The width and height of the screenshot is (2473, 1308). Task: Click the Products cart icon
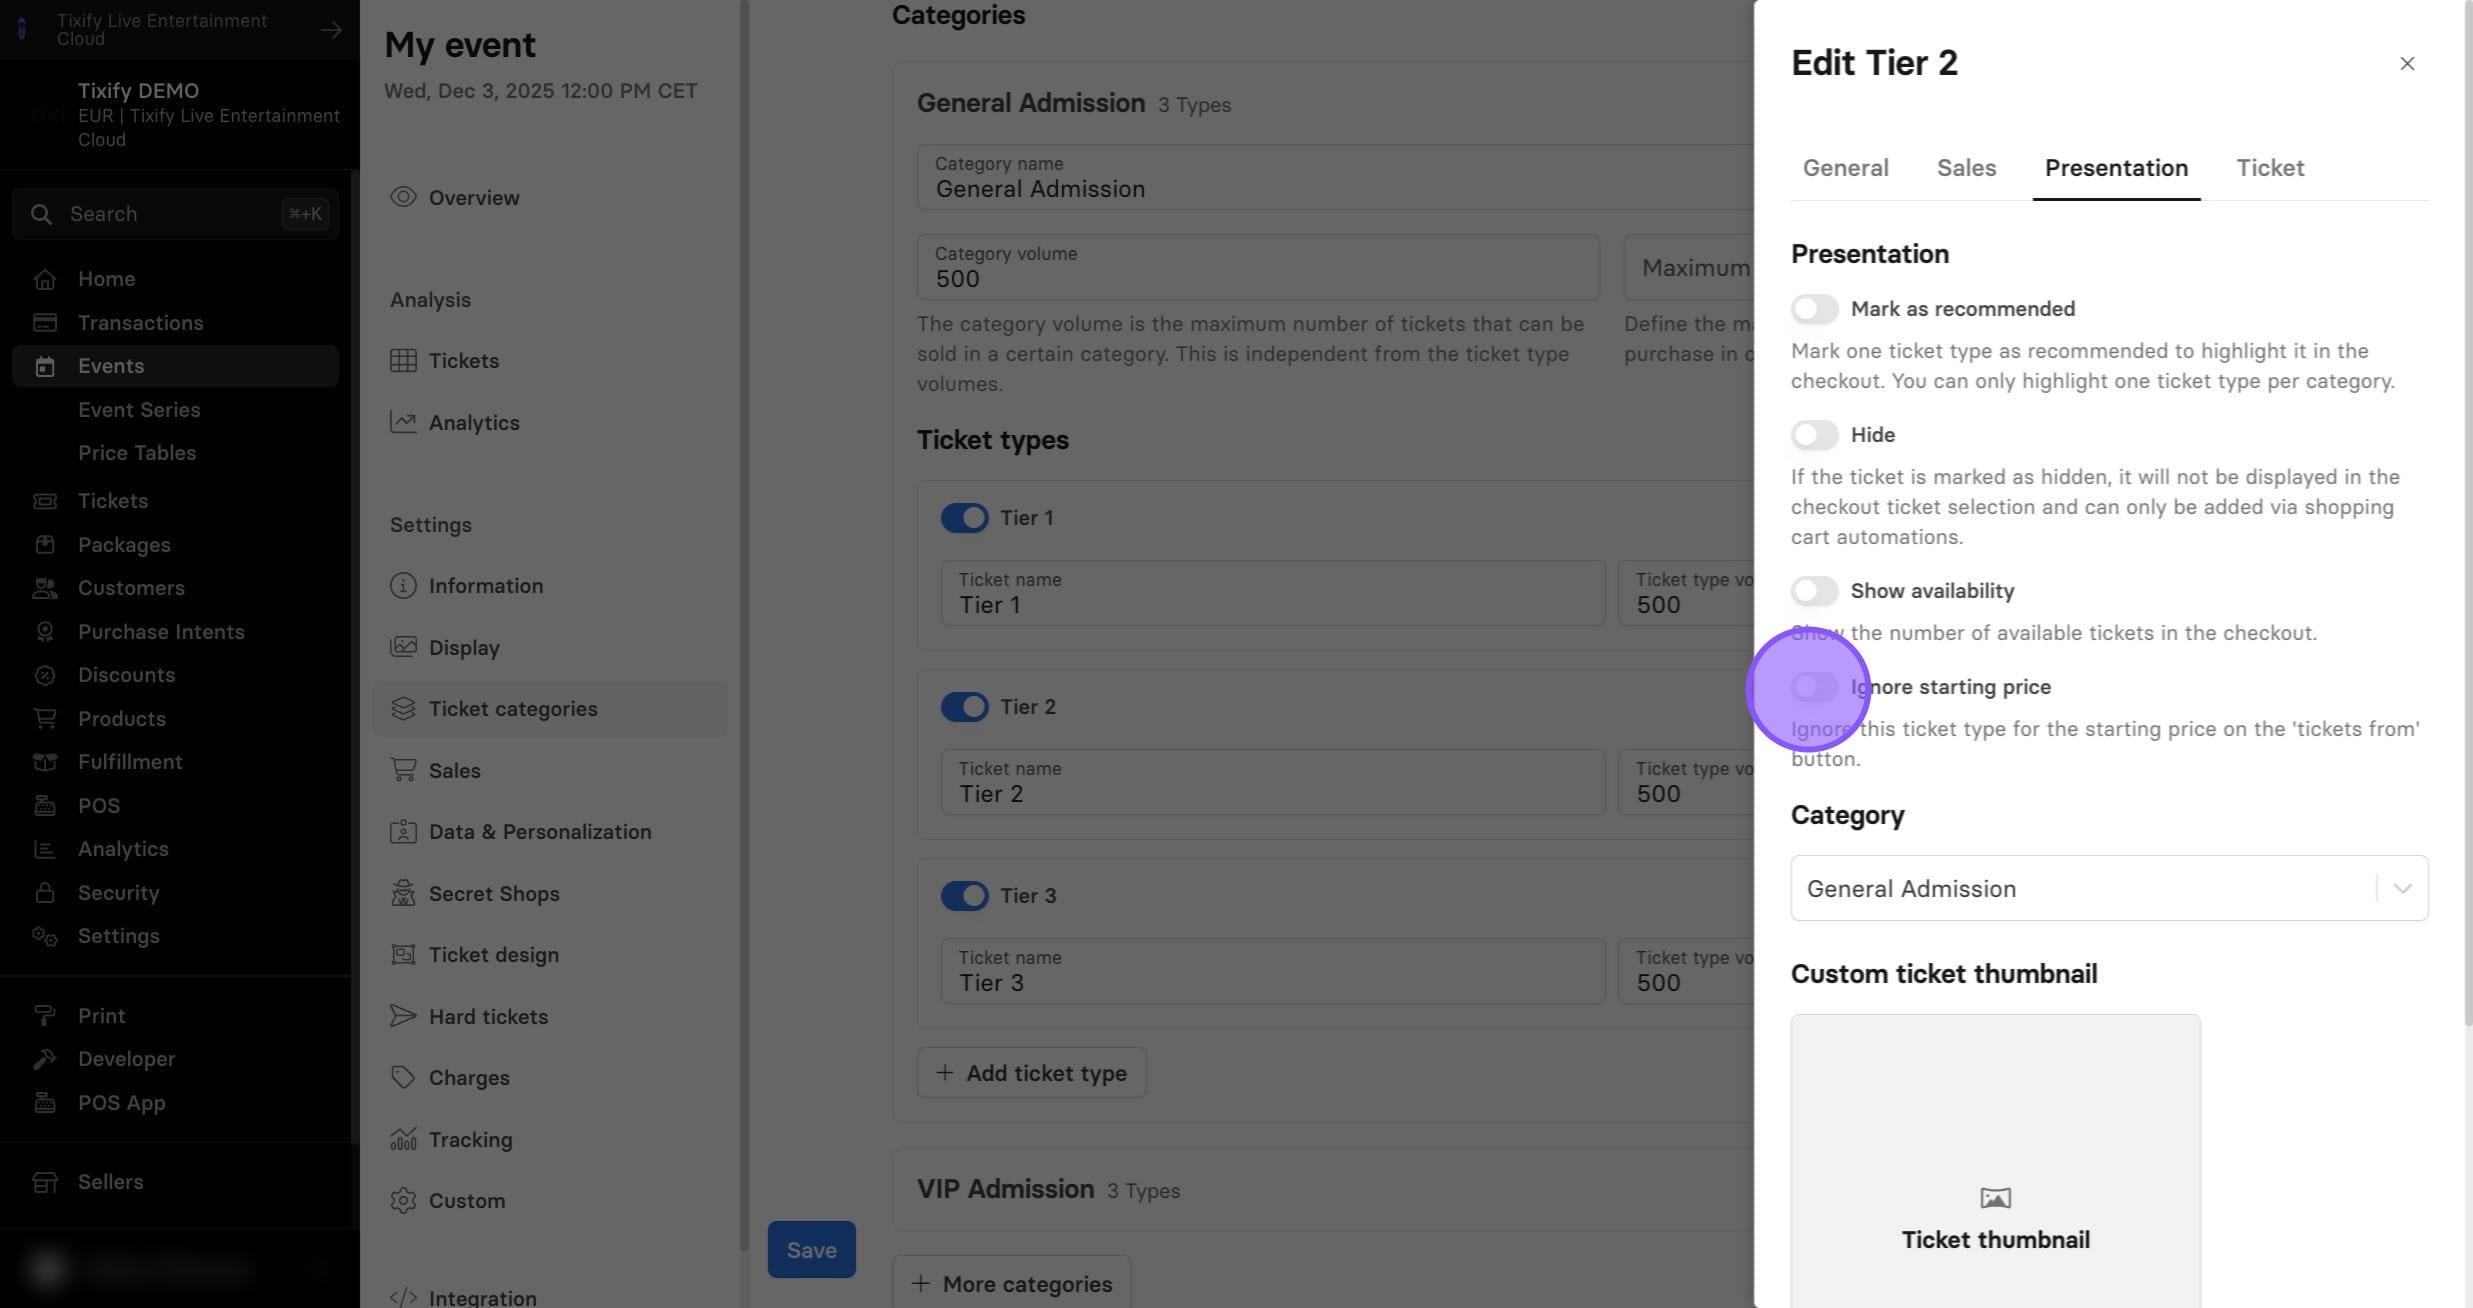[x=44, y=719]
